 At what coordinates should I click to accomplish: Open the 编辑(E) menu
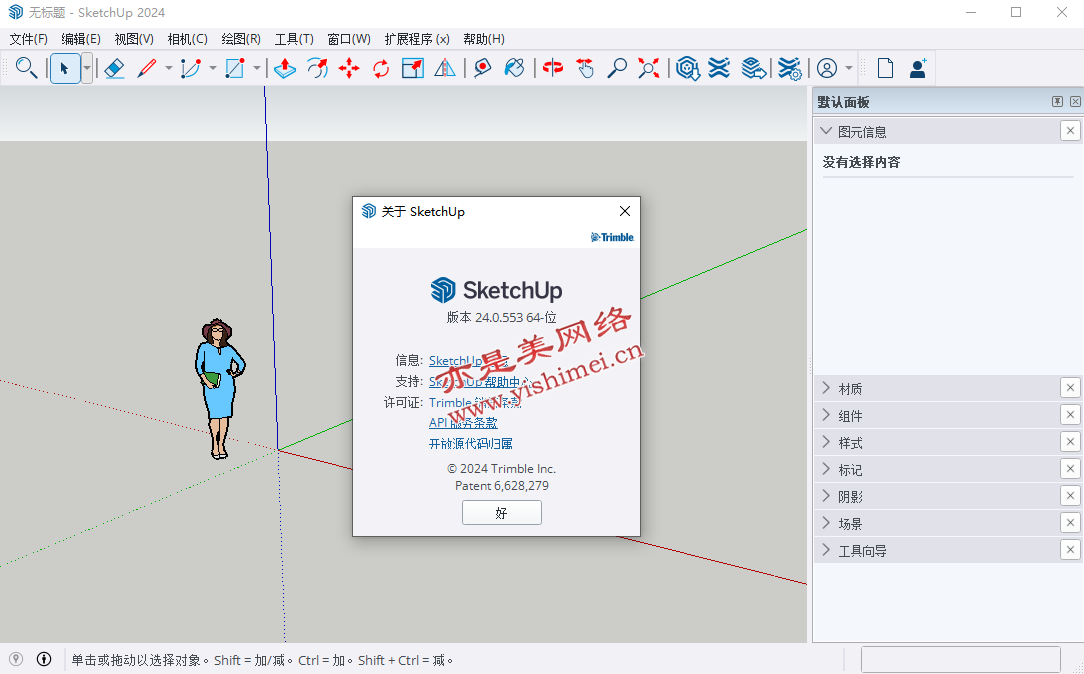pos(81,39)
